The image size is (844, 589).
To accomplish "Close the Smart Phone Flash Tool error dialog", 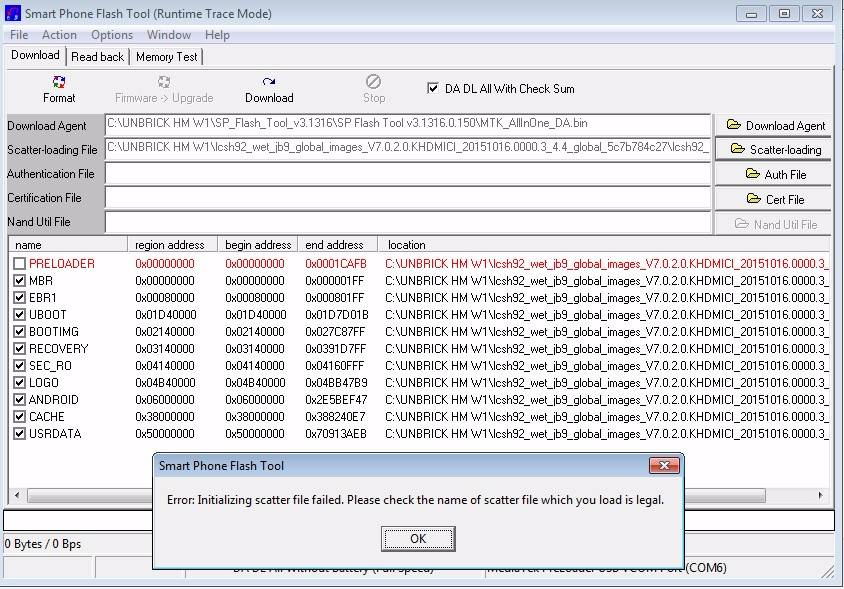I will [418, 538].
